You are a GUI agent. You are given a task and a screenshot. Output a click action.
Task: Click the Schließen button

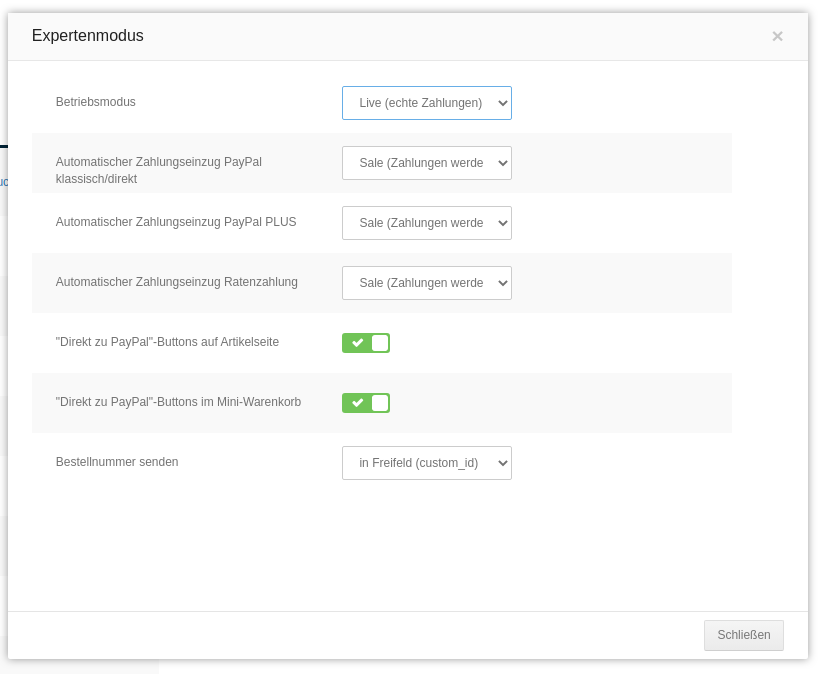pyautogui.click(x=743, y=635)
